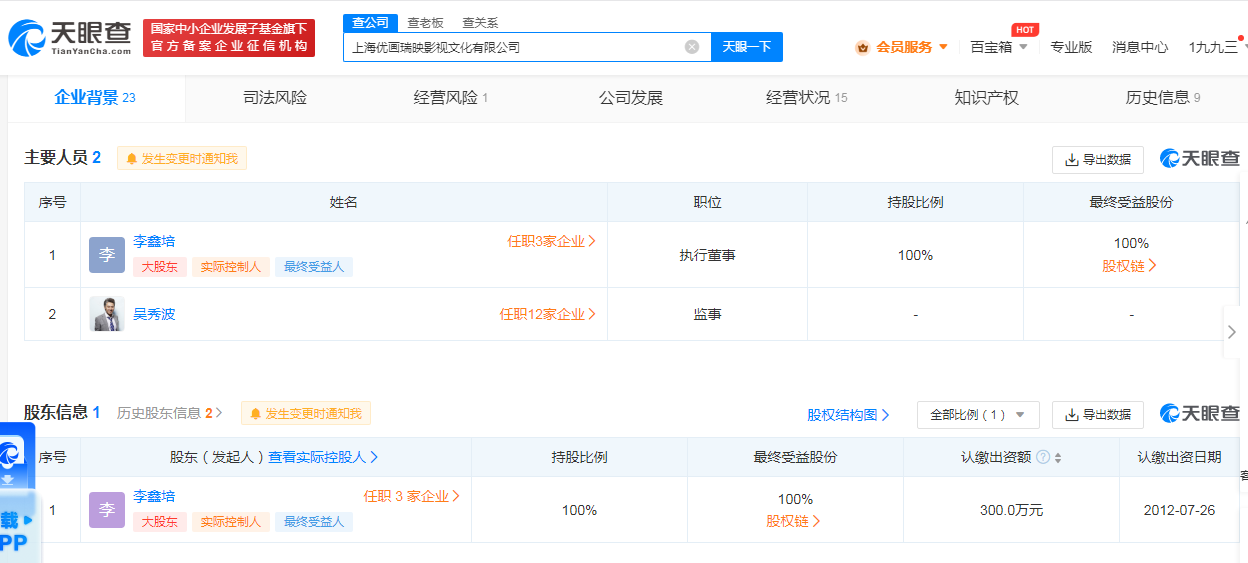Open 李鑫培 name link in 股东信息 table
The width and height of the screenshot is (1248, 563).
coord(154,496)
